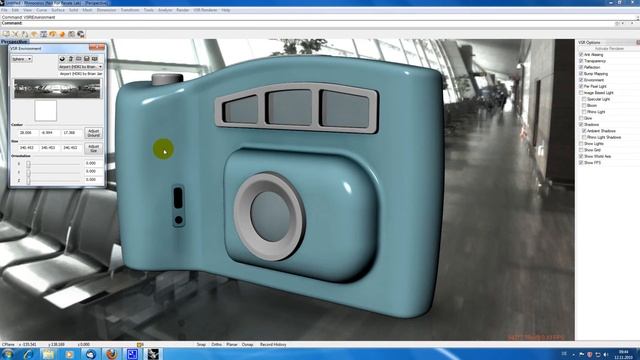Click the Perspective viewport title
640x360 pixels.
pyautogui.click(x=14, y=42)
